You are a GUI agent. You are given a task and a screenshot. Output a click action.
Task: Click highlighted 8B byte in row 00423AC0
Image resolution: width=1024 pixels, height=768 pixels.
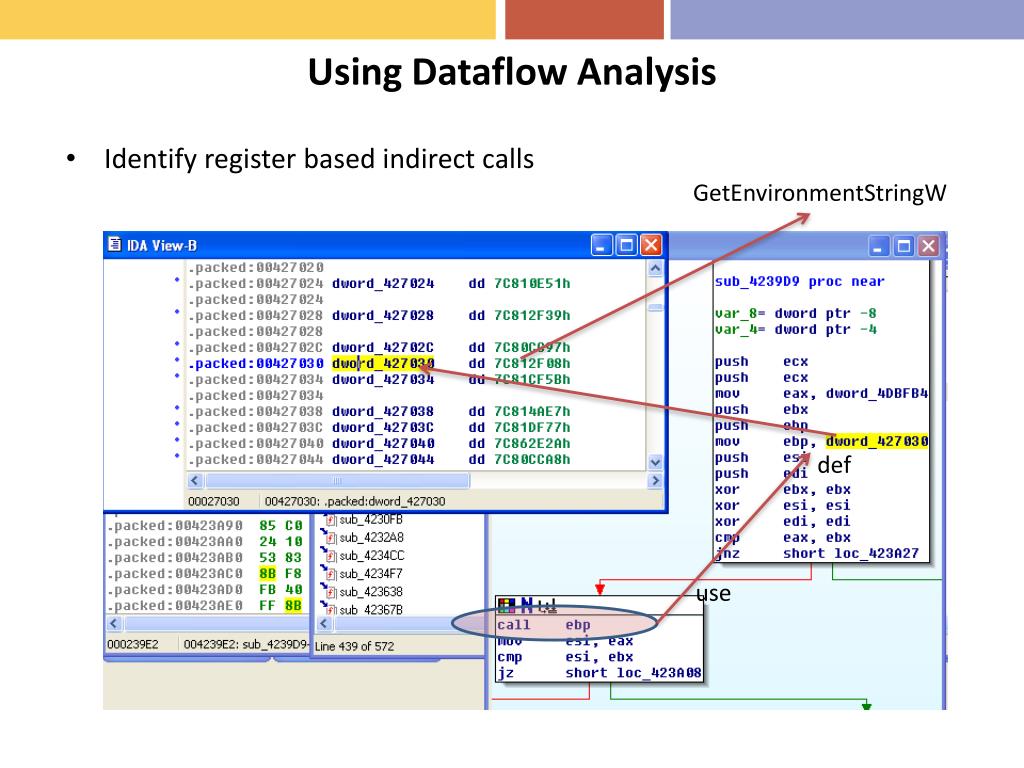tap(267, 573)
